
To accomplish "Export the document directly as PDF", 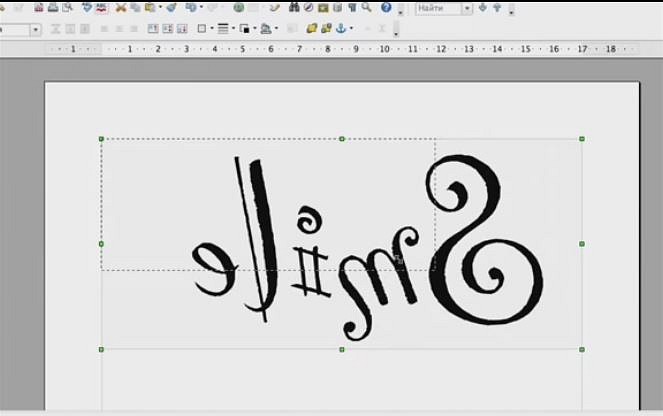I will (38, 7).
